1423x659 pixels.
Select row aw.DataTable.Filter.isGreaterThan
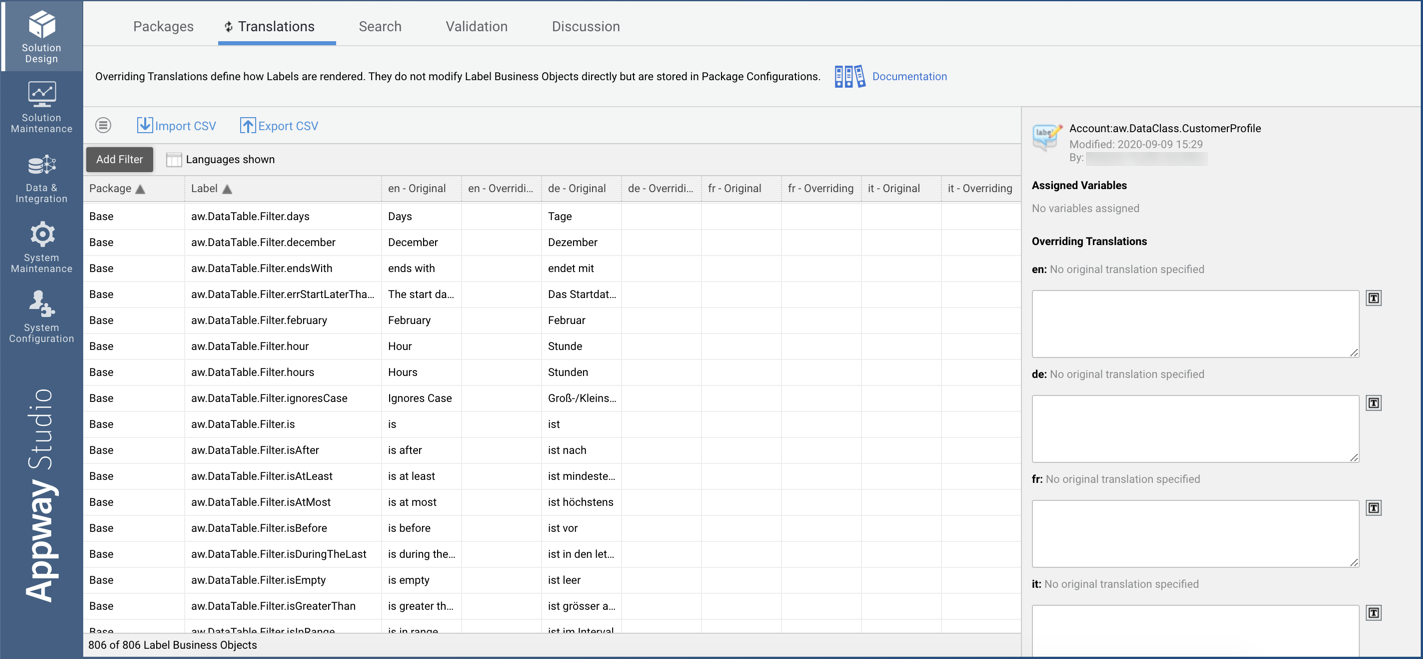(x=552, y=606)
